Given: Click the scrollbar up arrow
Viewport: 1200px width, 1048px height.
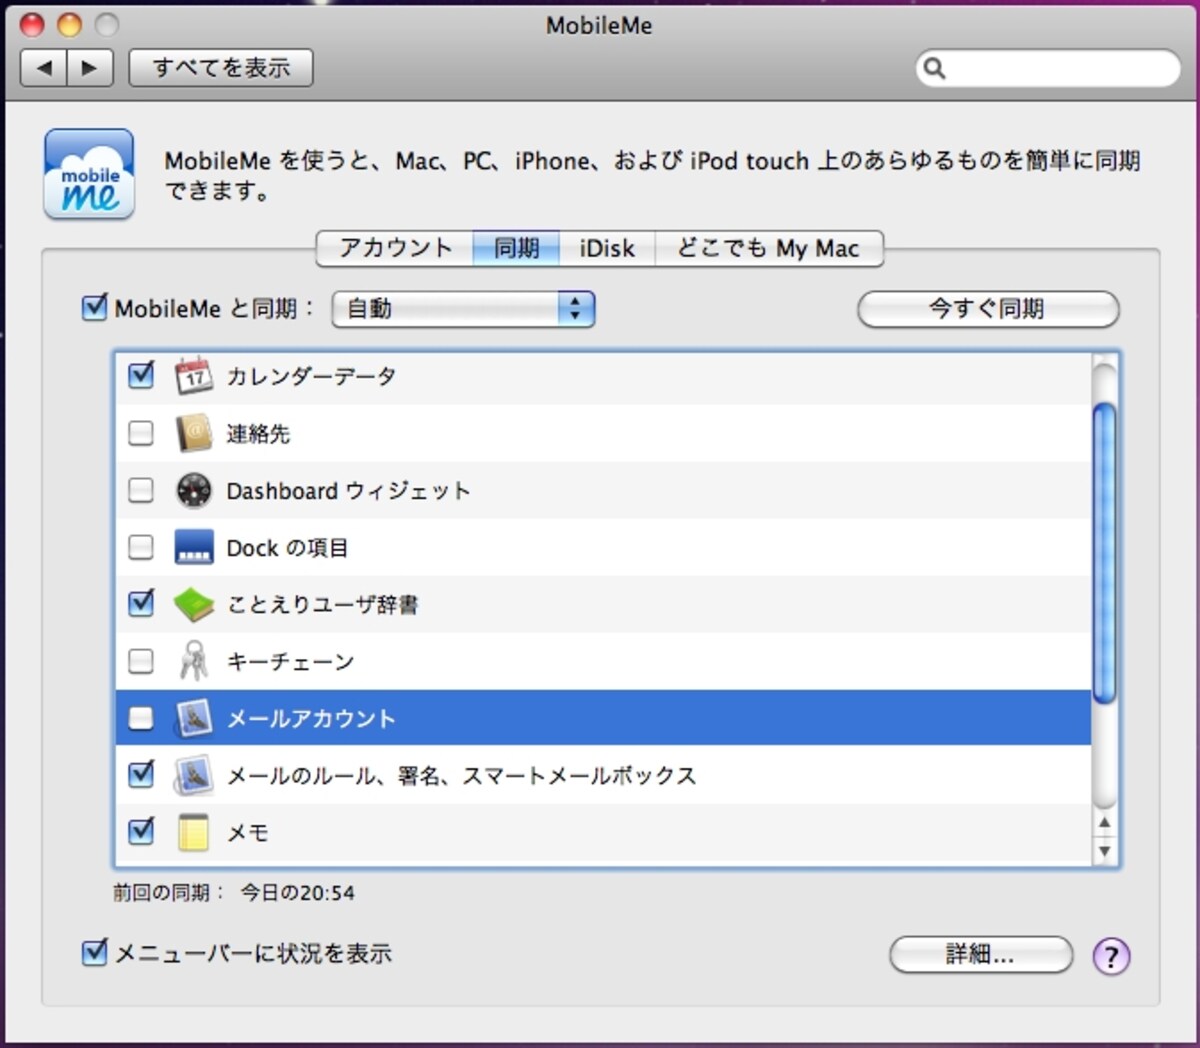Looking at the screenshot, I should [x=1105, y=823].
